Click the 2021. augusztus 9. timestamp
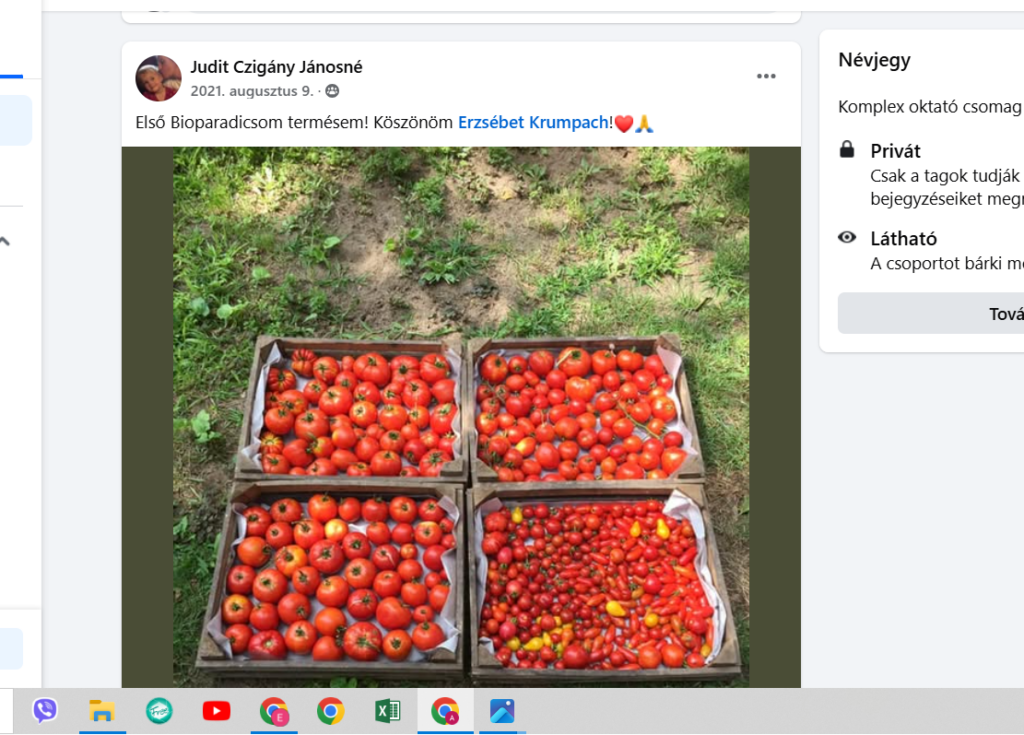 (x=252, y=91)
